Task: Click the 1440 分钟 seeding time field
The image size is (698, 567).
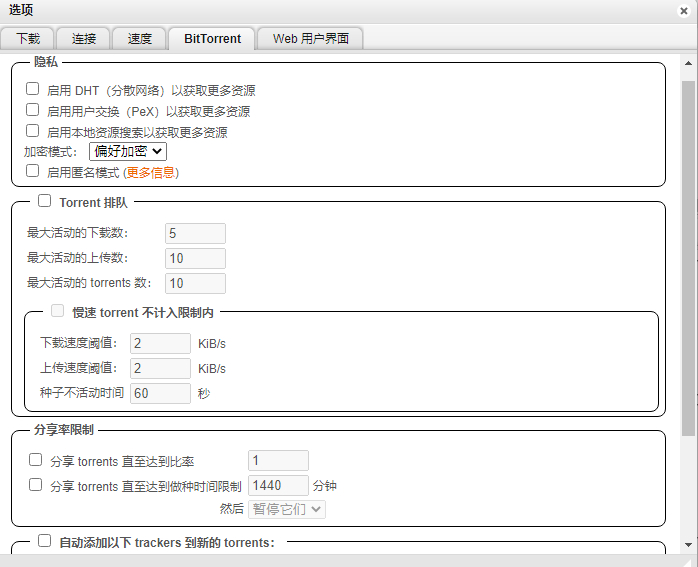Action: click(278, 485)
